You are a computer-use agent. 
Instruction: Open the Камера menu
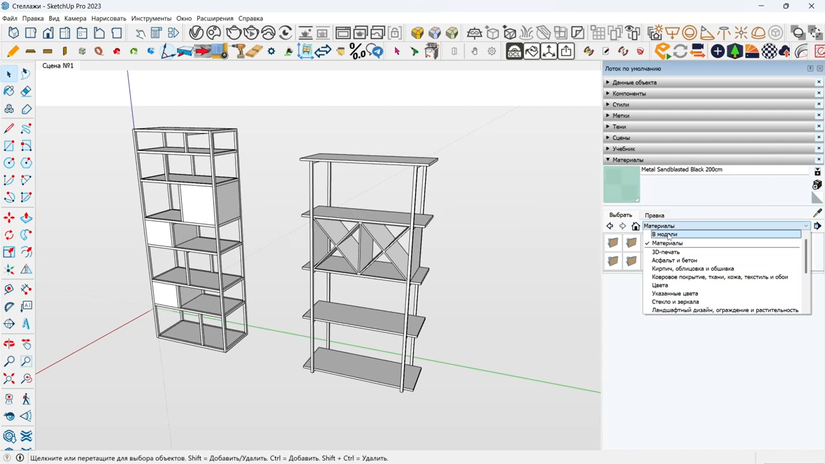75,18
